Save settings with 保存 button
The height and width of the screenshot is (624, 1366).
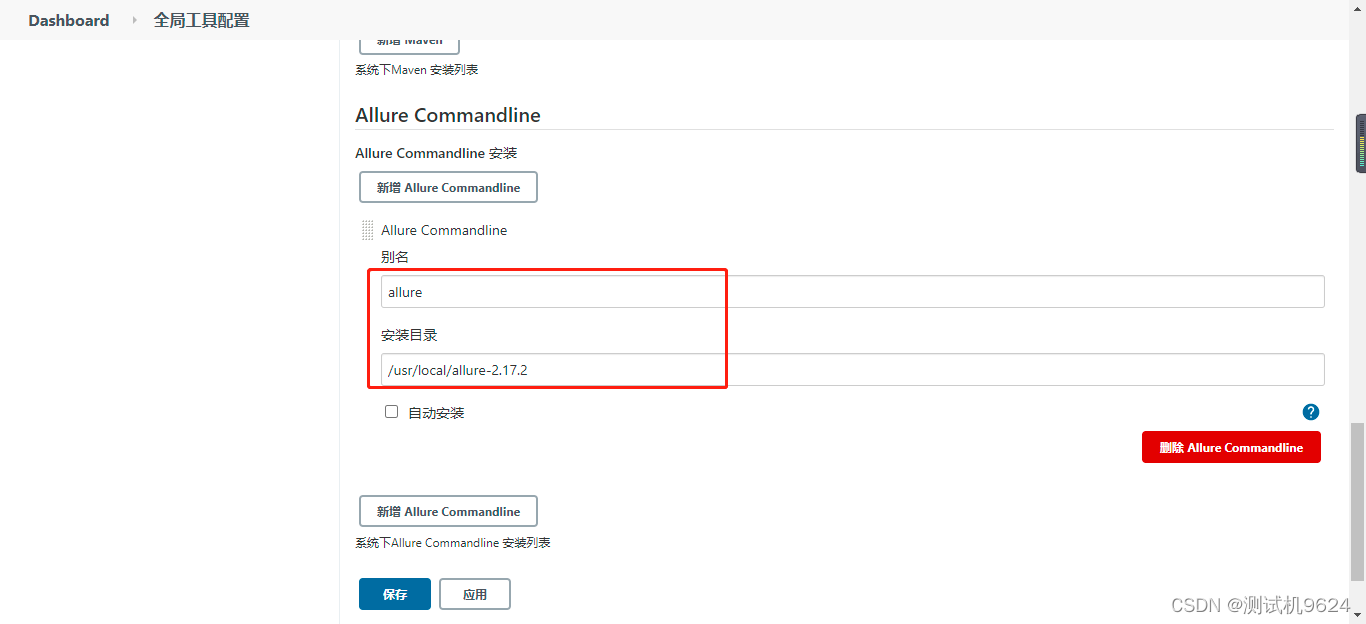pos(395,594)
